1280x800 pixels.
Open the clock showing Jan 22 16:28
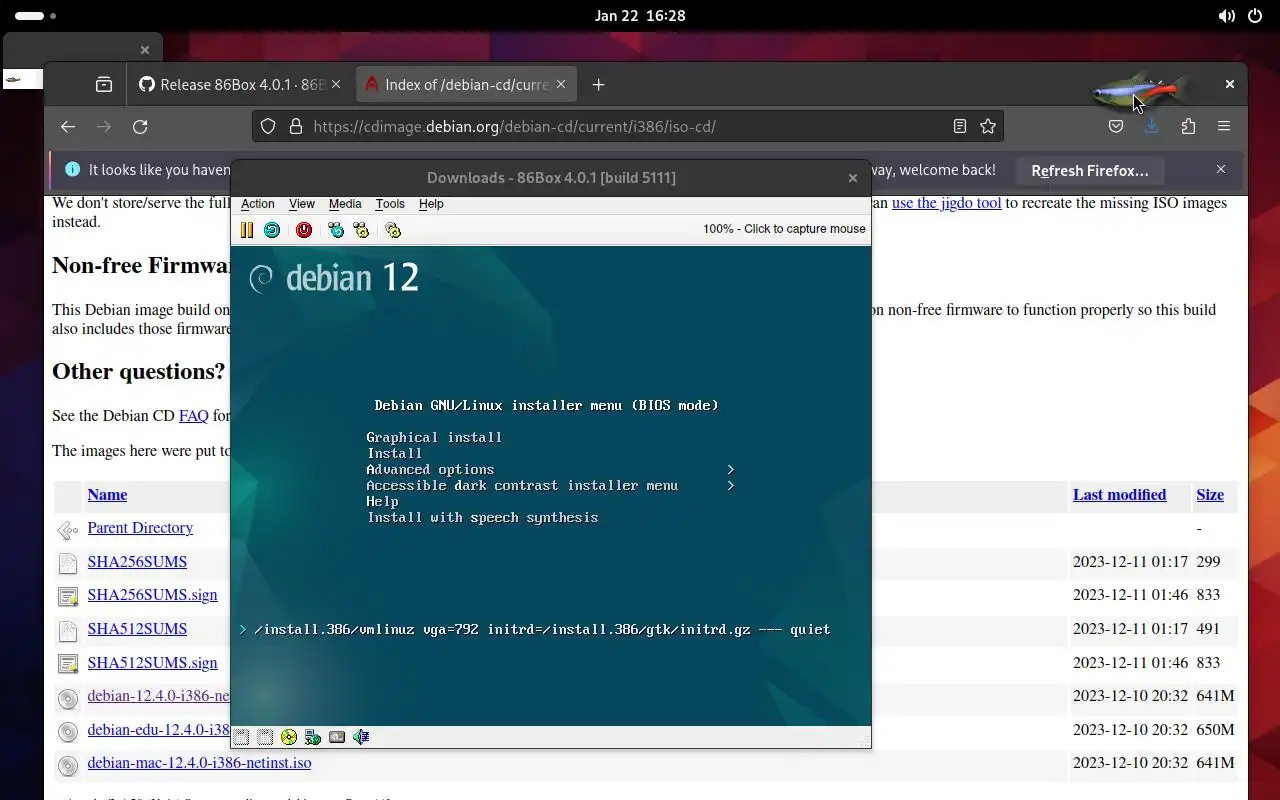click(x=640, y=16)
